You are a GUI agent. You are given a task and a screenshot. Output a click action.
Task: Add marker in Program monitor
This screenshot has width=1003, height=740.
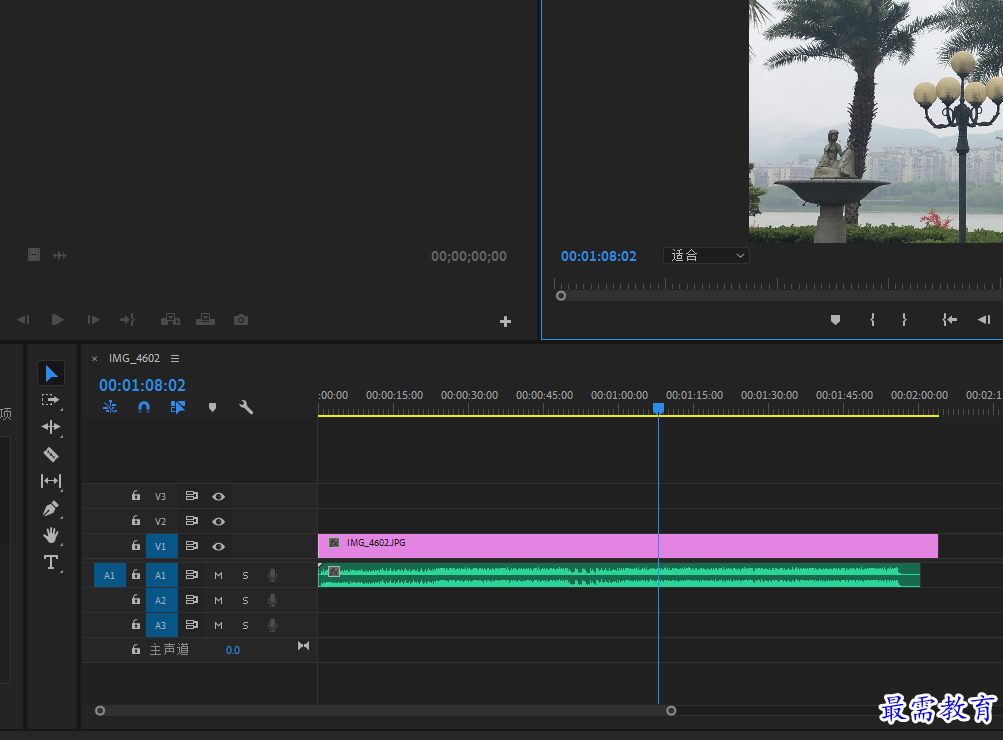coord(835,319)
